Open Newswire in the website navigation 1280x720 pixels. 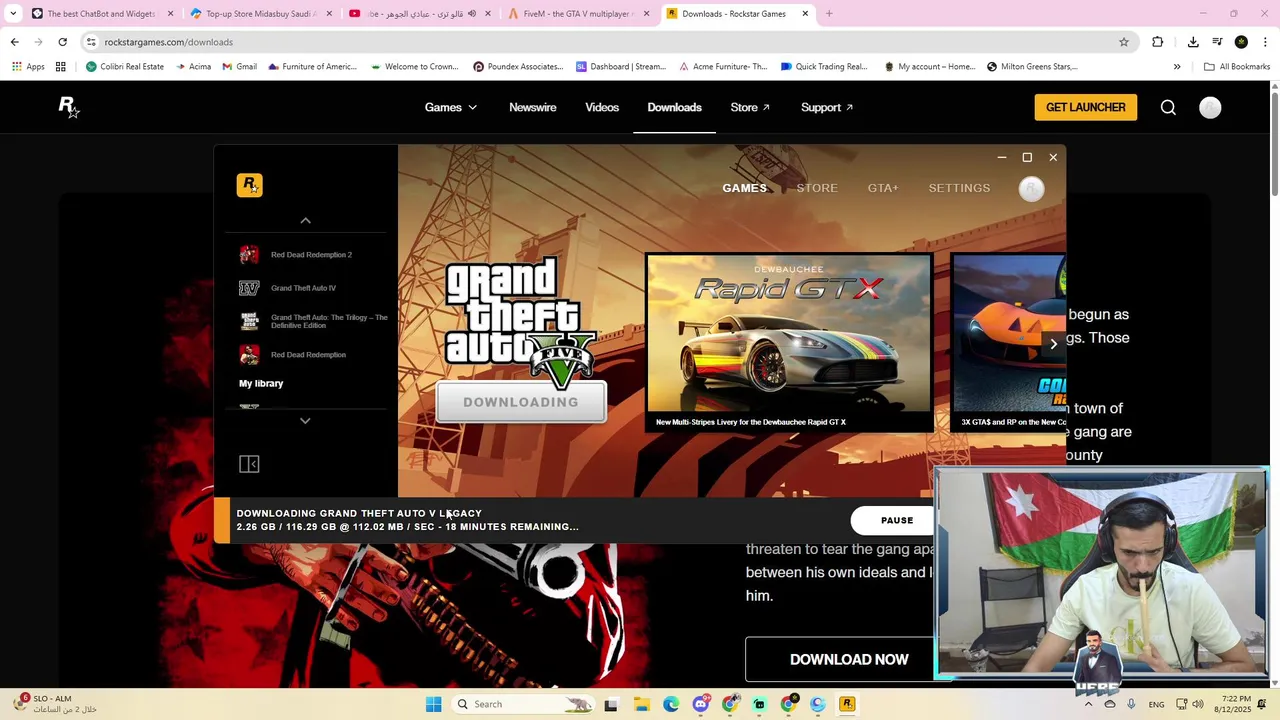(x=532, y=107)
